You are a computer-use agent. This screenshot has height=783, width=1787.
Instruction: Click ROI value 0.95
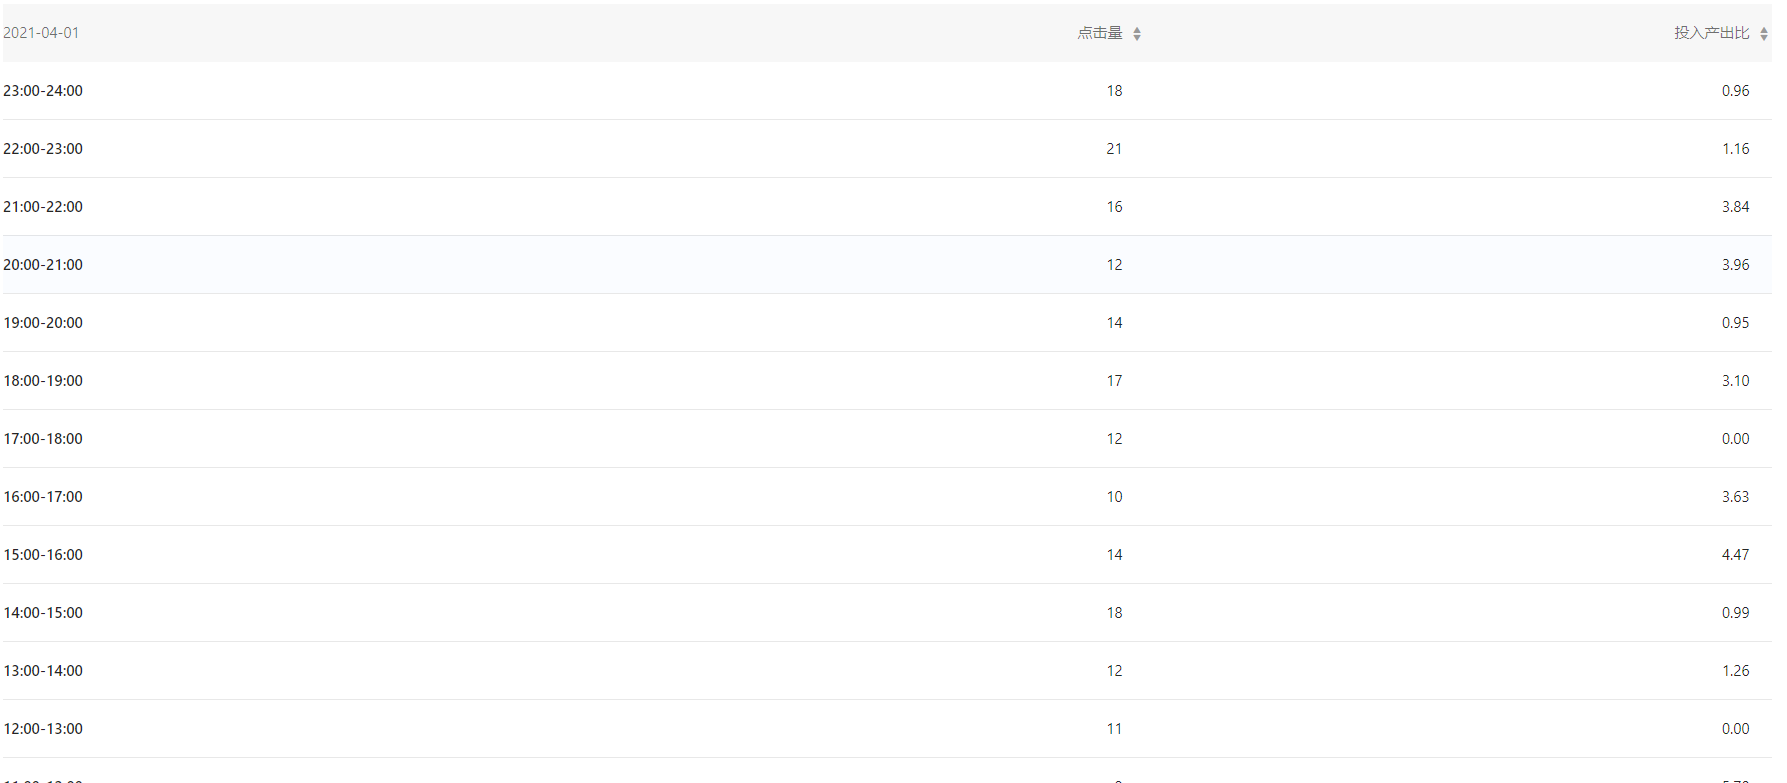coord(1735,323)
